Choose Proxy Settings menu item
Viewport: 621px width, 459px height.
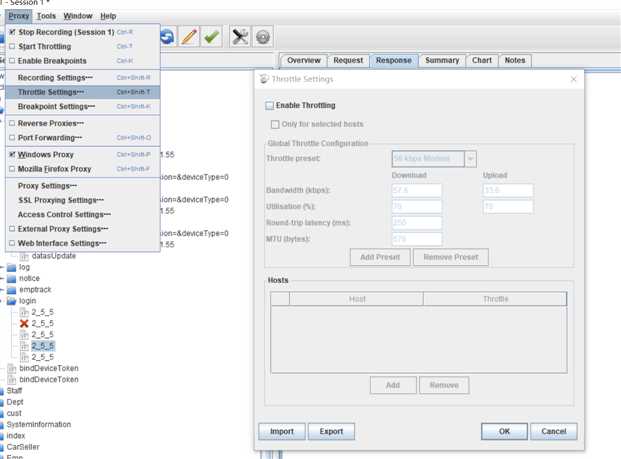[82, 186]
